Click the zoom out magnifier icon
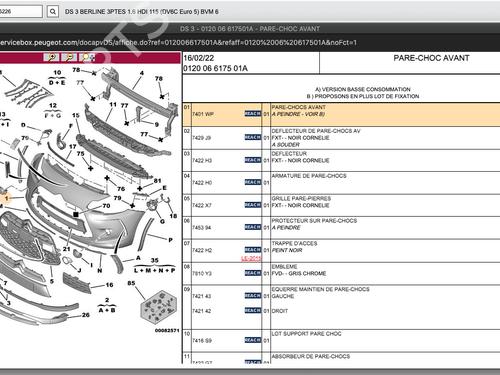Screen dimensions: 500x375 69,57
